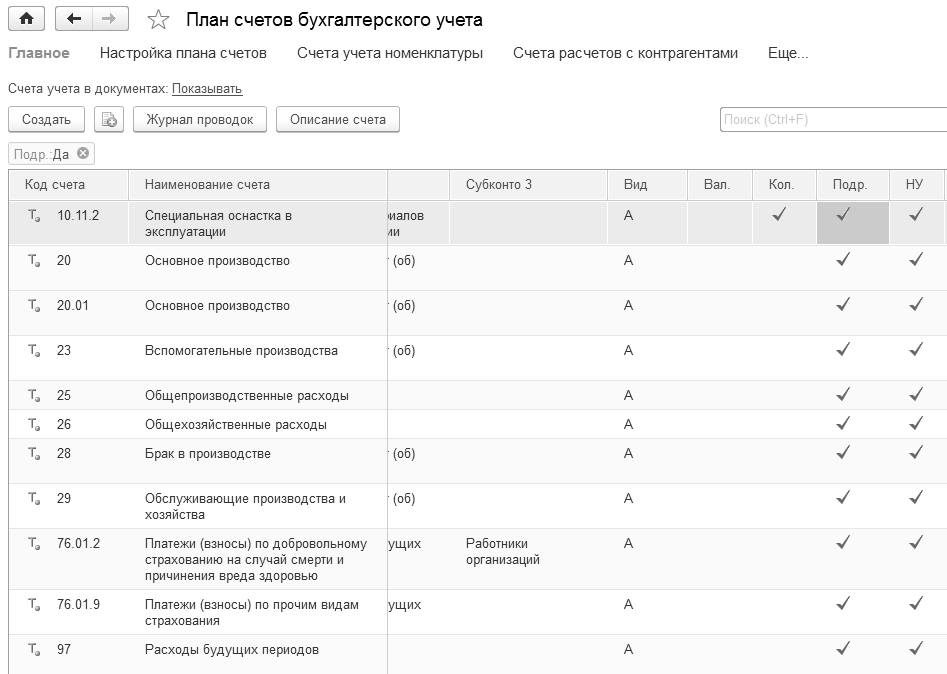Sort by Код счета column header
The width and height of the screenshot is (947, 674).
click(x=55, y=185)
